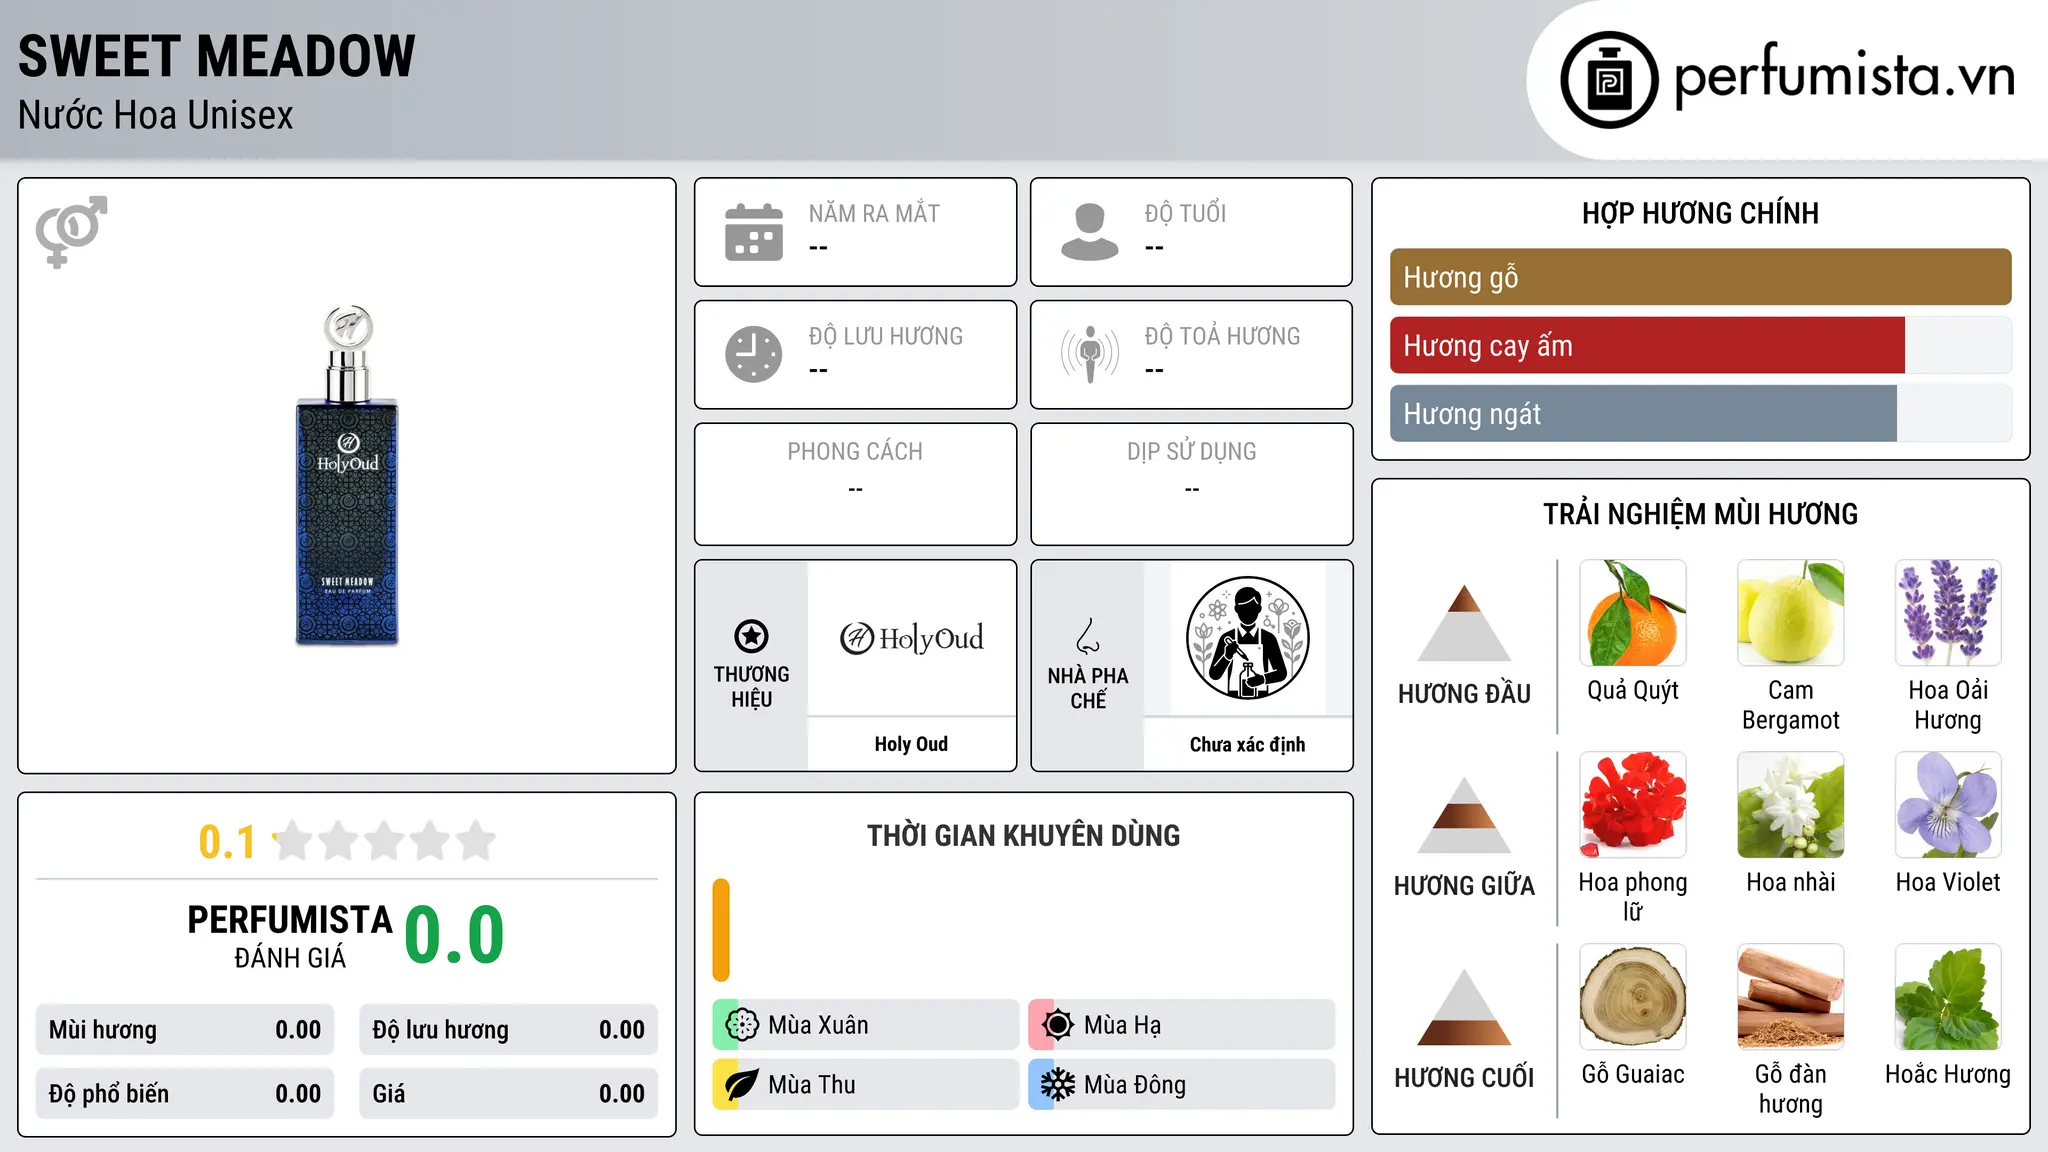Open the Hoa phong lữ note image
Viewport: 2048px width, 1152px height.
[x=1633, y=805]
